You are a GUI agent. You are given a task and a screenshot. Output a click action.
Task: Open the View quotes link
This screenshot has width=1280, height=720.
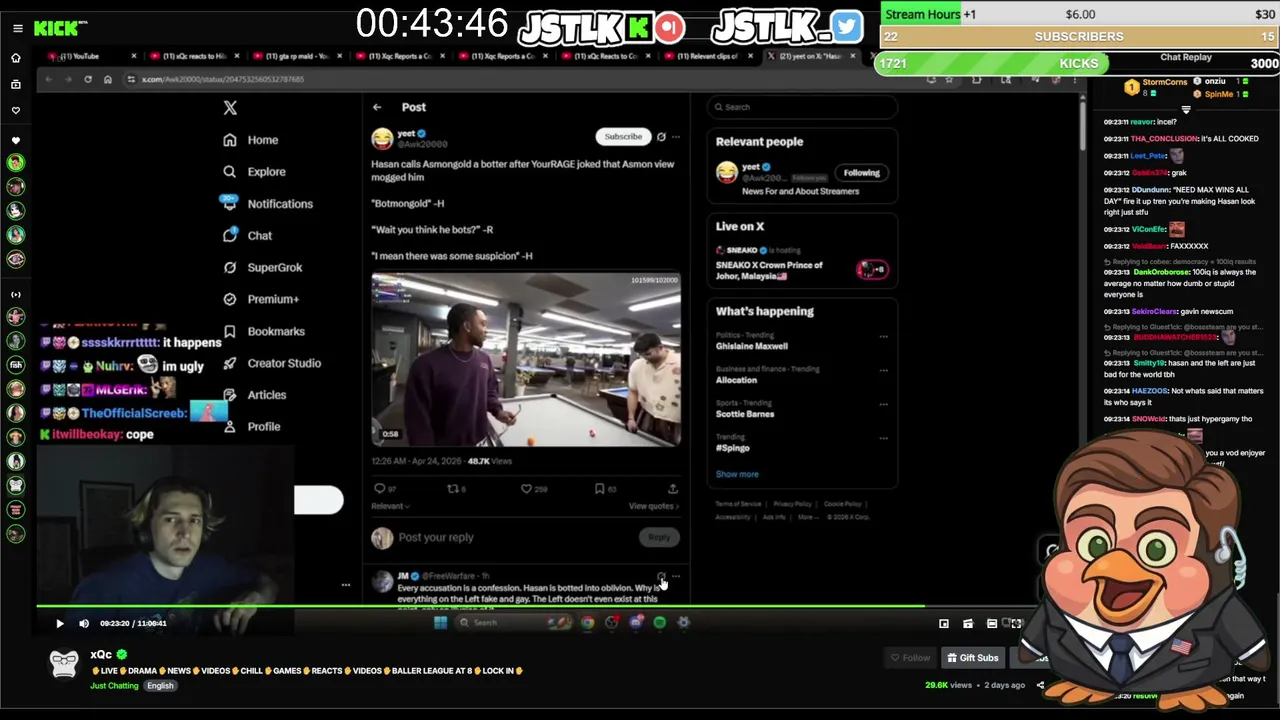point(653,506)
